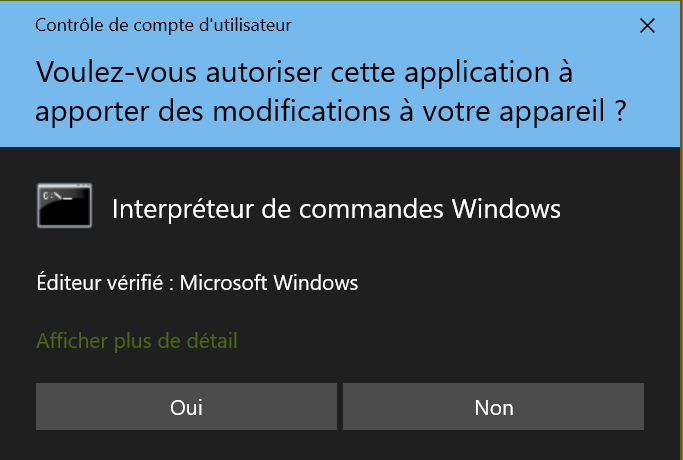Close the User Account Control dialog
This screenshot has height=460, width=683.
(x=647, y=26)
